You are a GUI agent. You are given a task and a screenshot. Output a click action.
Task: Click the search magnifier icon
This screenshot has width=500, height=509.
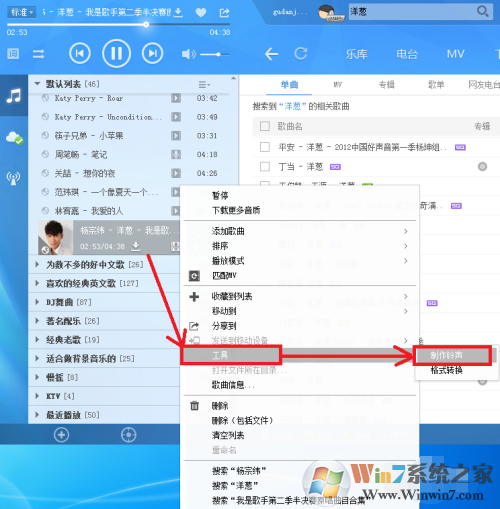click(x=482, y=12)
